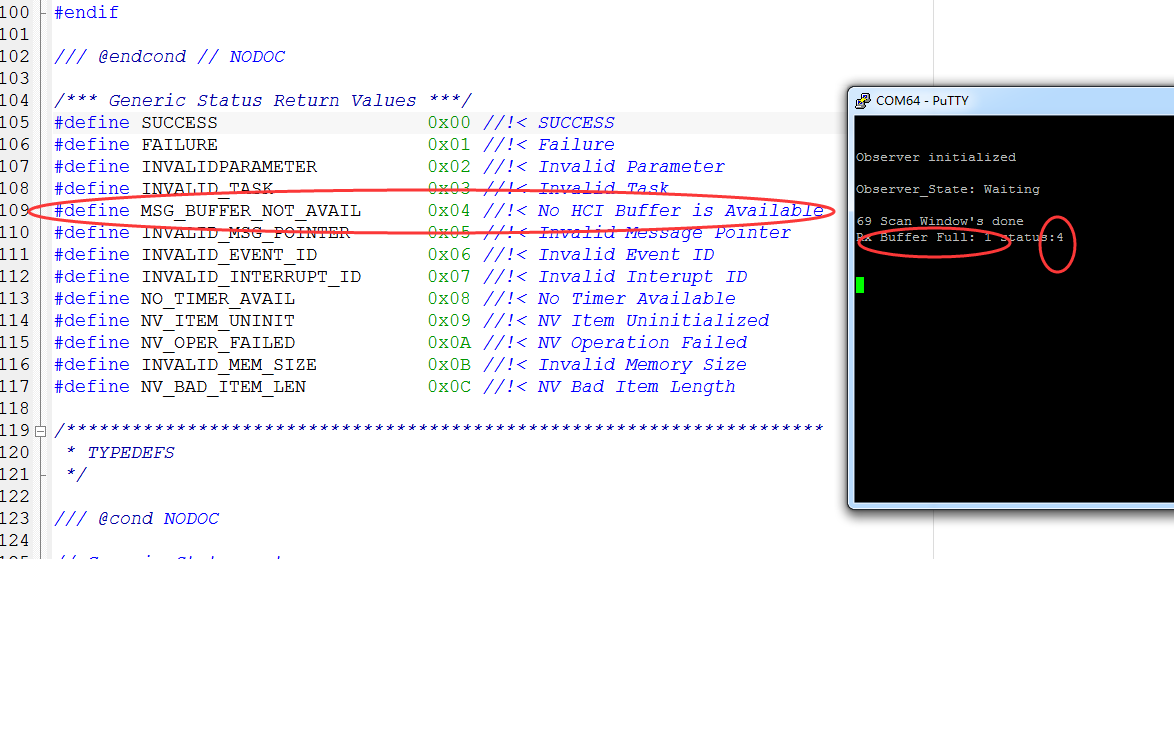This screenshot has height=755, width=1174.
Task: Collapse the fold marker at line 119
Action: click(x=40, y=431)
